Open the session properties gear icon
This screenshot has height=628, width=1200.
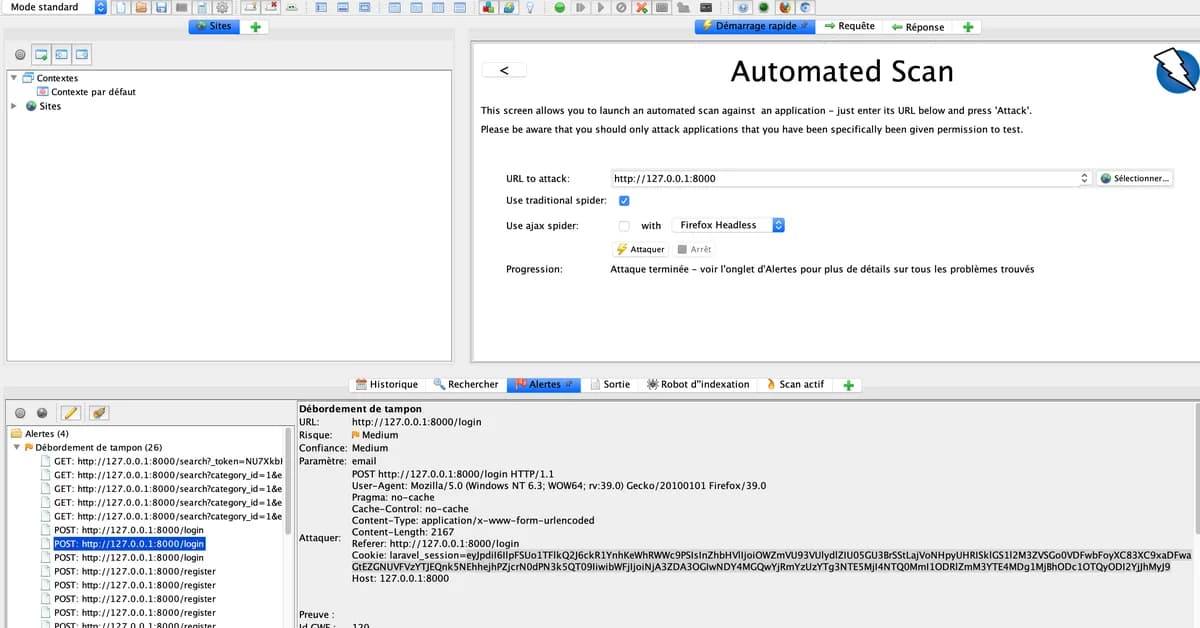pyautogui.click(x=223, y=9)
